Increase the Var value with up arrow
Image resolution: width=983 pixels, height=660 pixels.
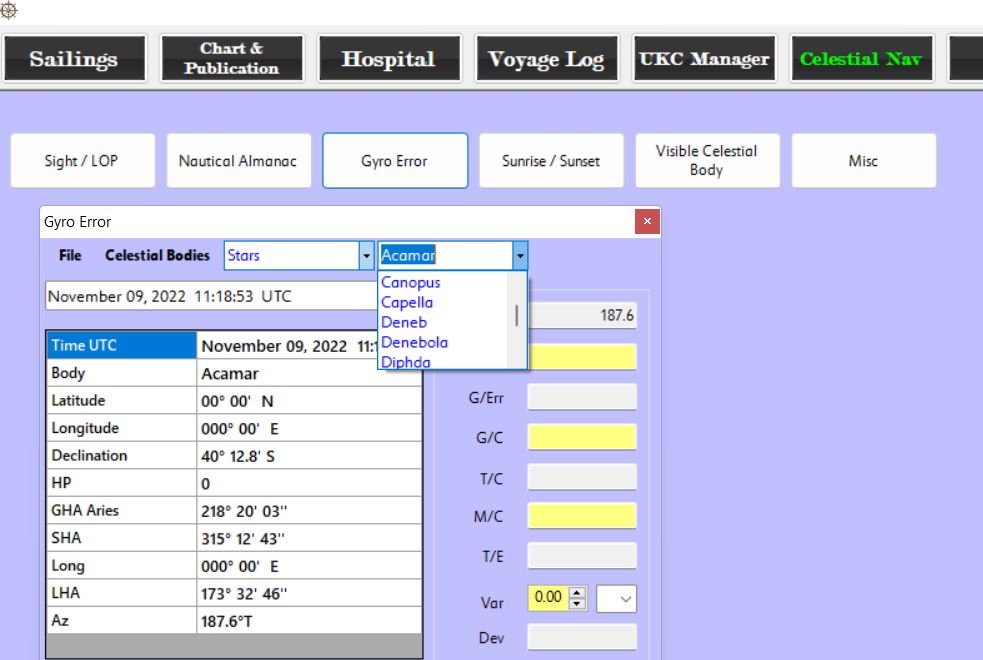tap(577, 592)
